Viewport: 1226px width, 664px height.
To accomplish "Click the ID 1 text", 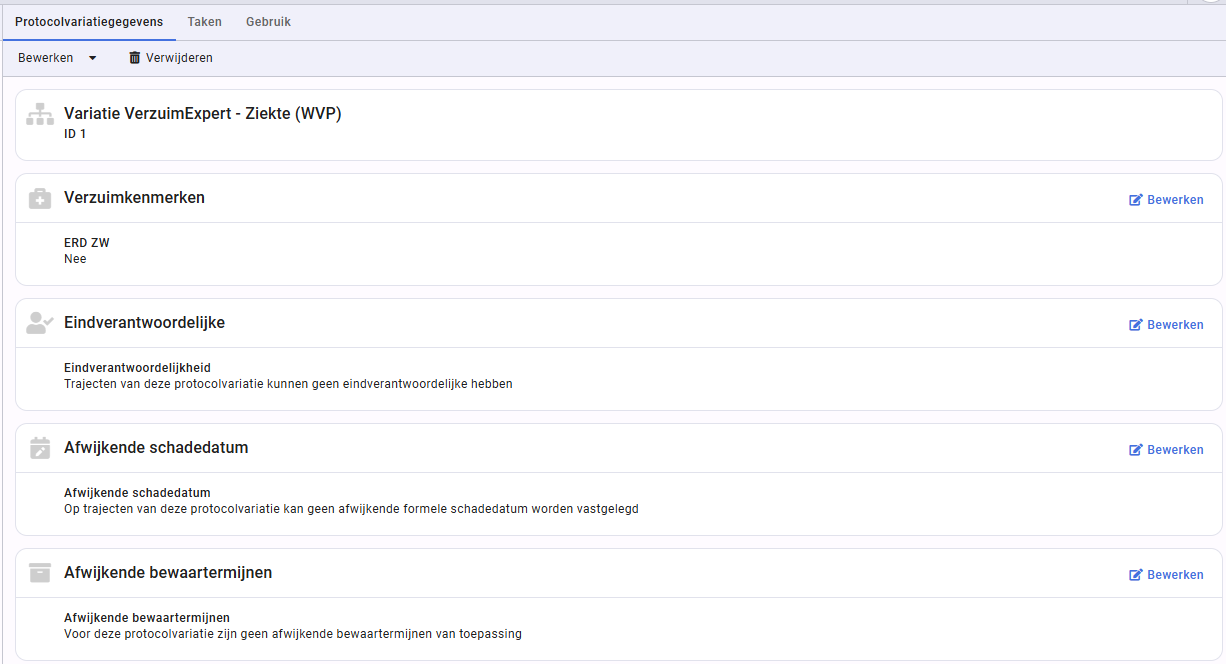I will click(x=75, y=134).
